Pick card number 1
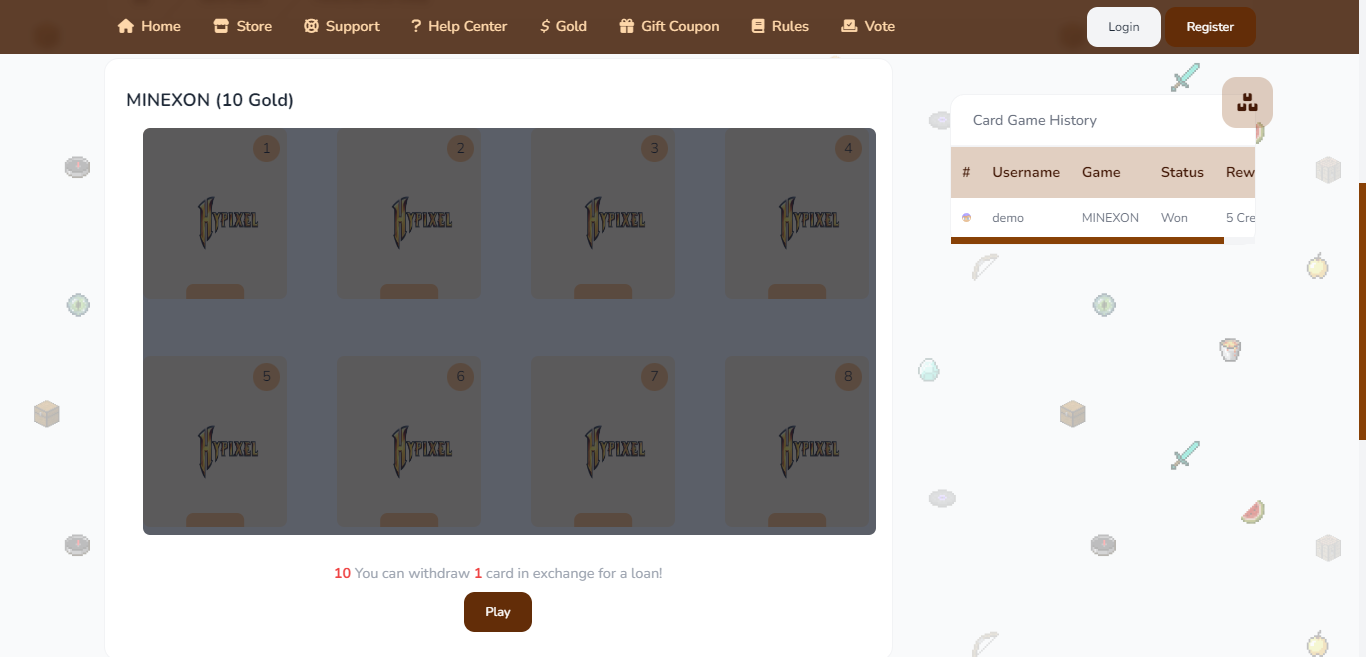The width and height of the screenshot is (1366, 657). [215, 213]
